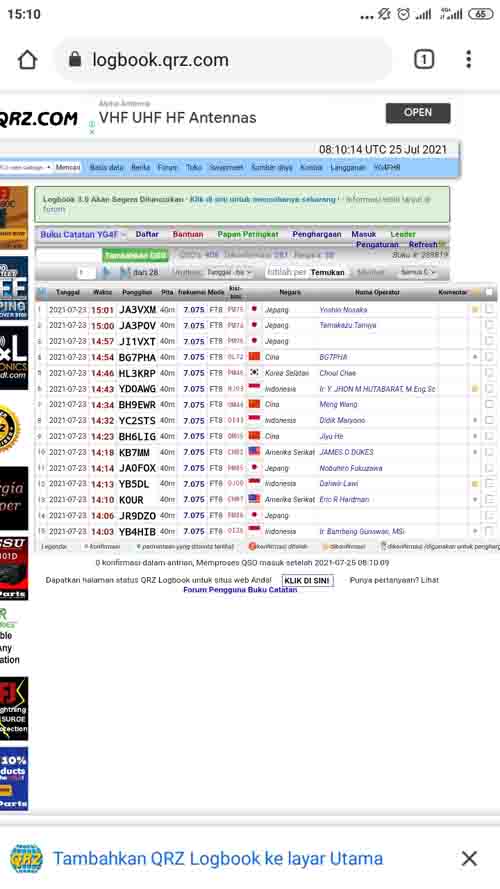Check the box for YC2STS row
Image resolution: width=500 pixels, height=889 pixels.
point(489,420)
